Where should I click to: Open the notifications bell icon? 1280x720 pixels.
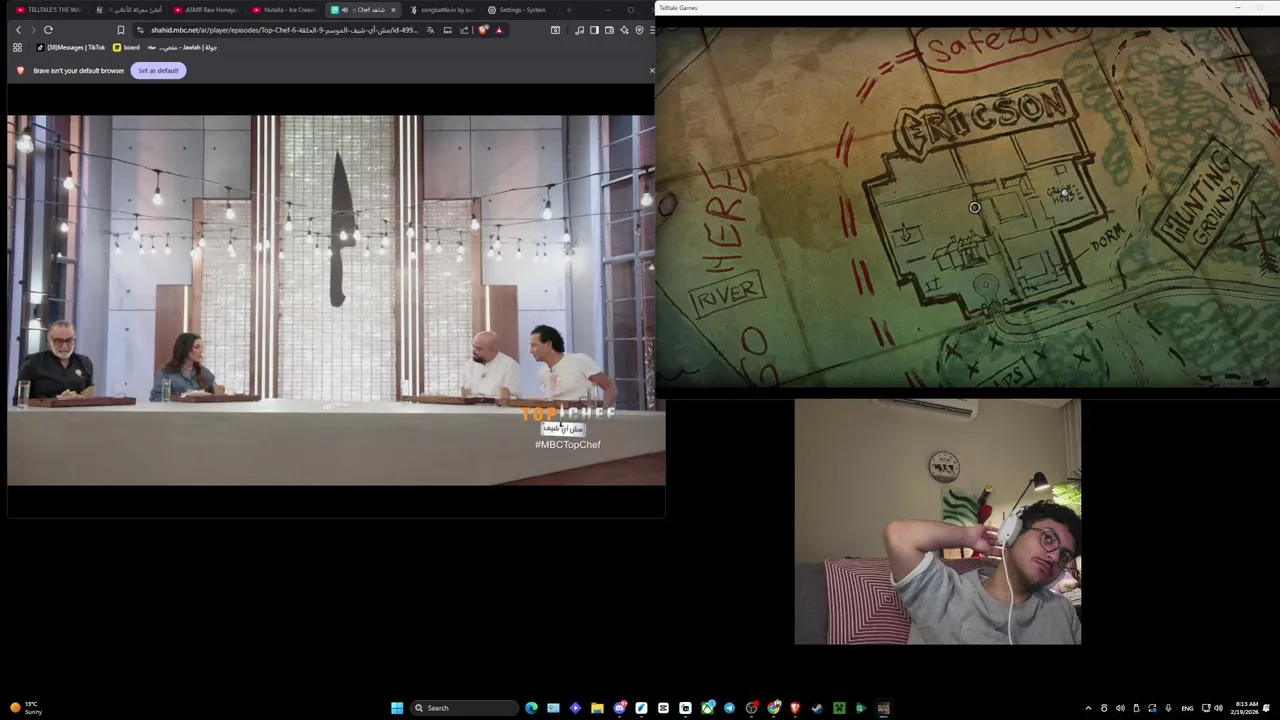click(x=1267, y=708)
